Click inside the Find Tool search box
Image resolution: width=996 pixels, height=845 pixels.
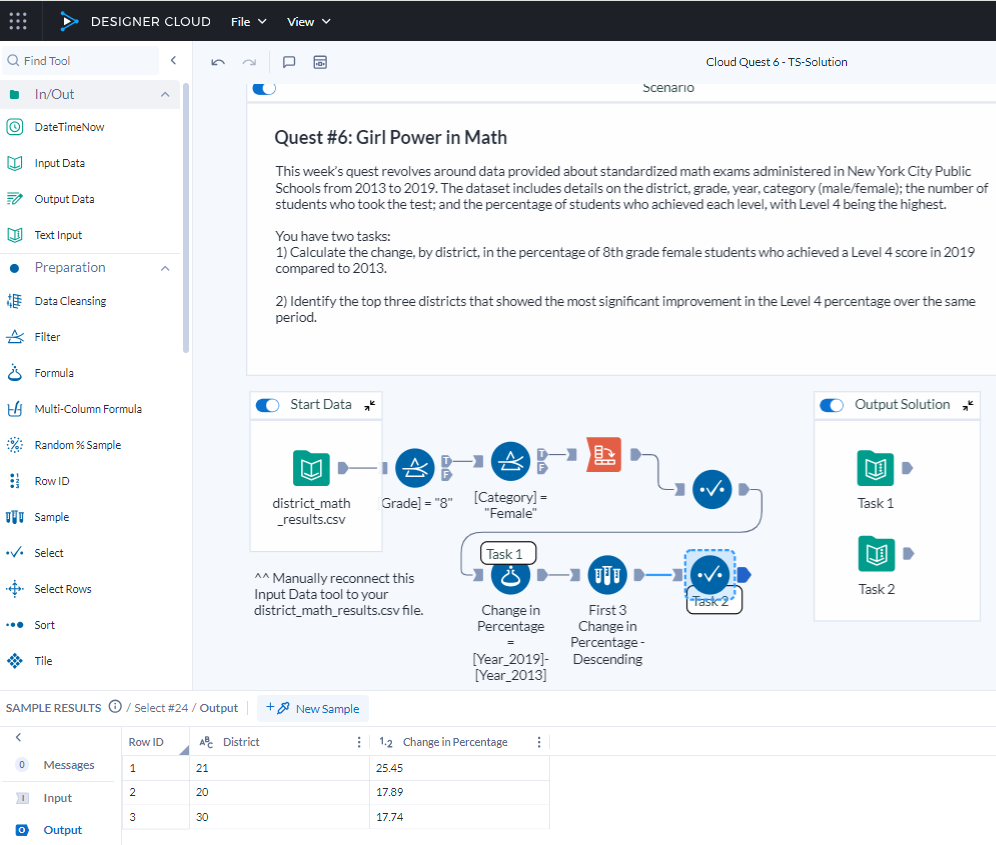coord(80,60)
